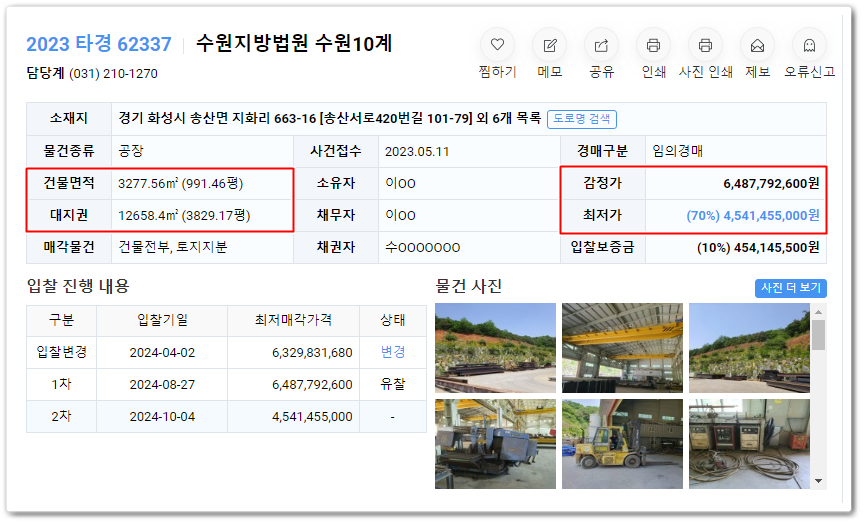Open the 변경 status link
Image resolution: width=864 pixels, height=524 pixels.
click(x=393, y=352)
